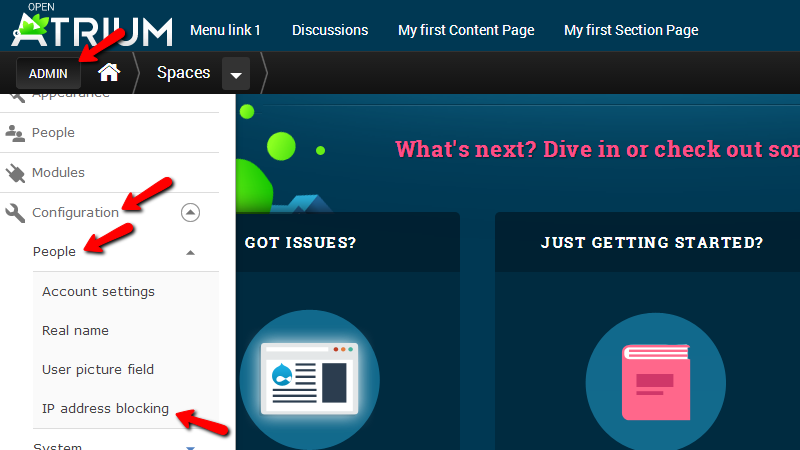This screenshot has height=450, width=800.
Task: Click the Modules plug icon
Action: 15,172
